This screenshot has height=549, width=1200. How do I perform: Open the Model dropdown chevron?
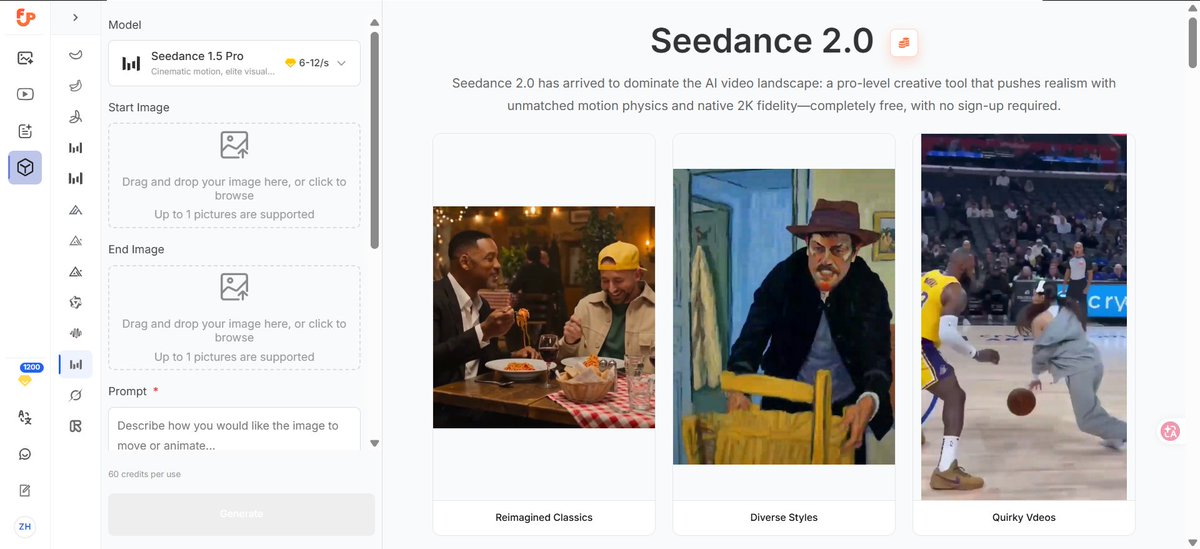342,63
